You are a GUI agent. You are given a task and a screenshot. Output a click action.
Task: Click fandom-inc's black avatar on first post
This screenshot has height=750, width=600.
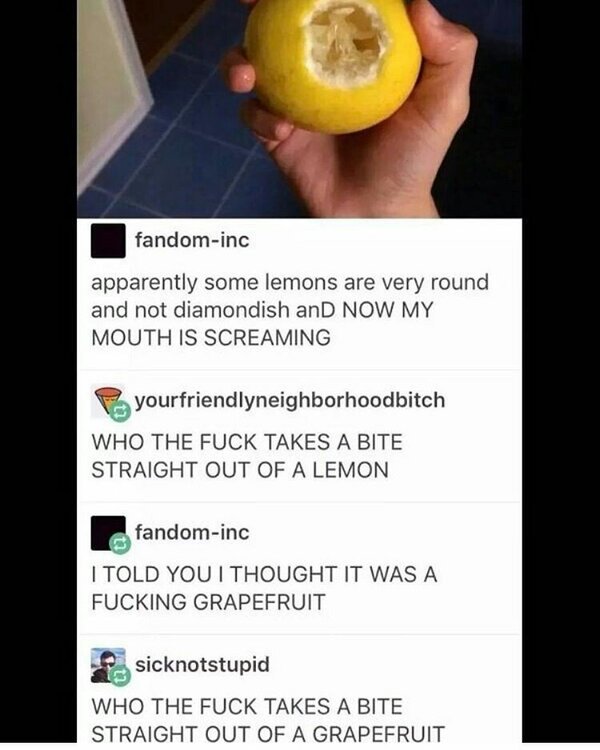(x=108, y=241)
